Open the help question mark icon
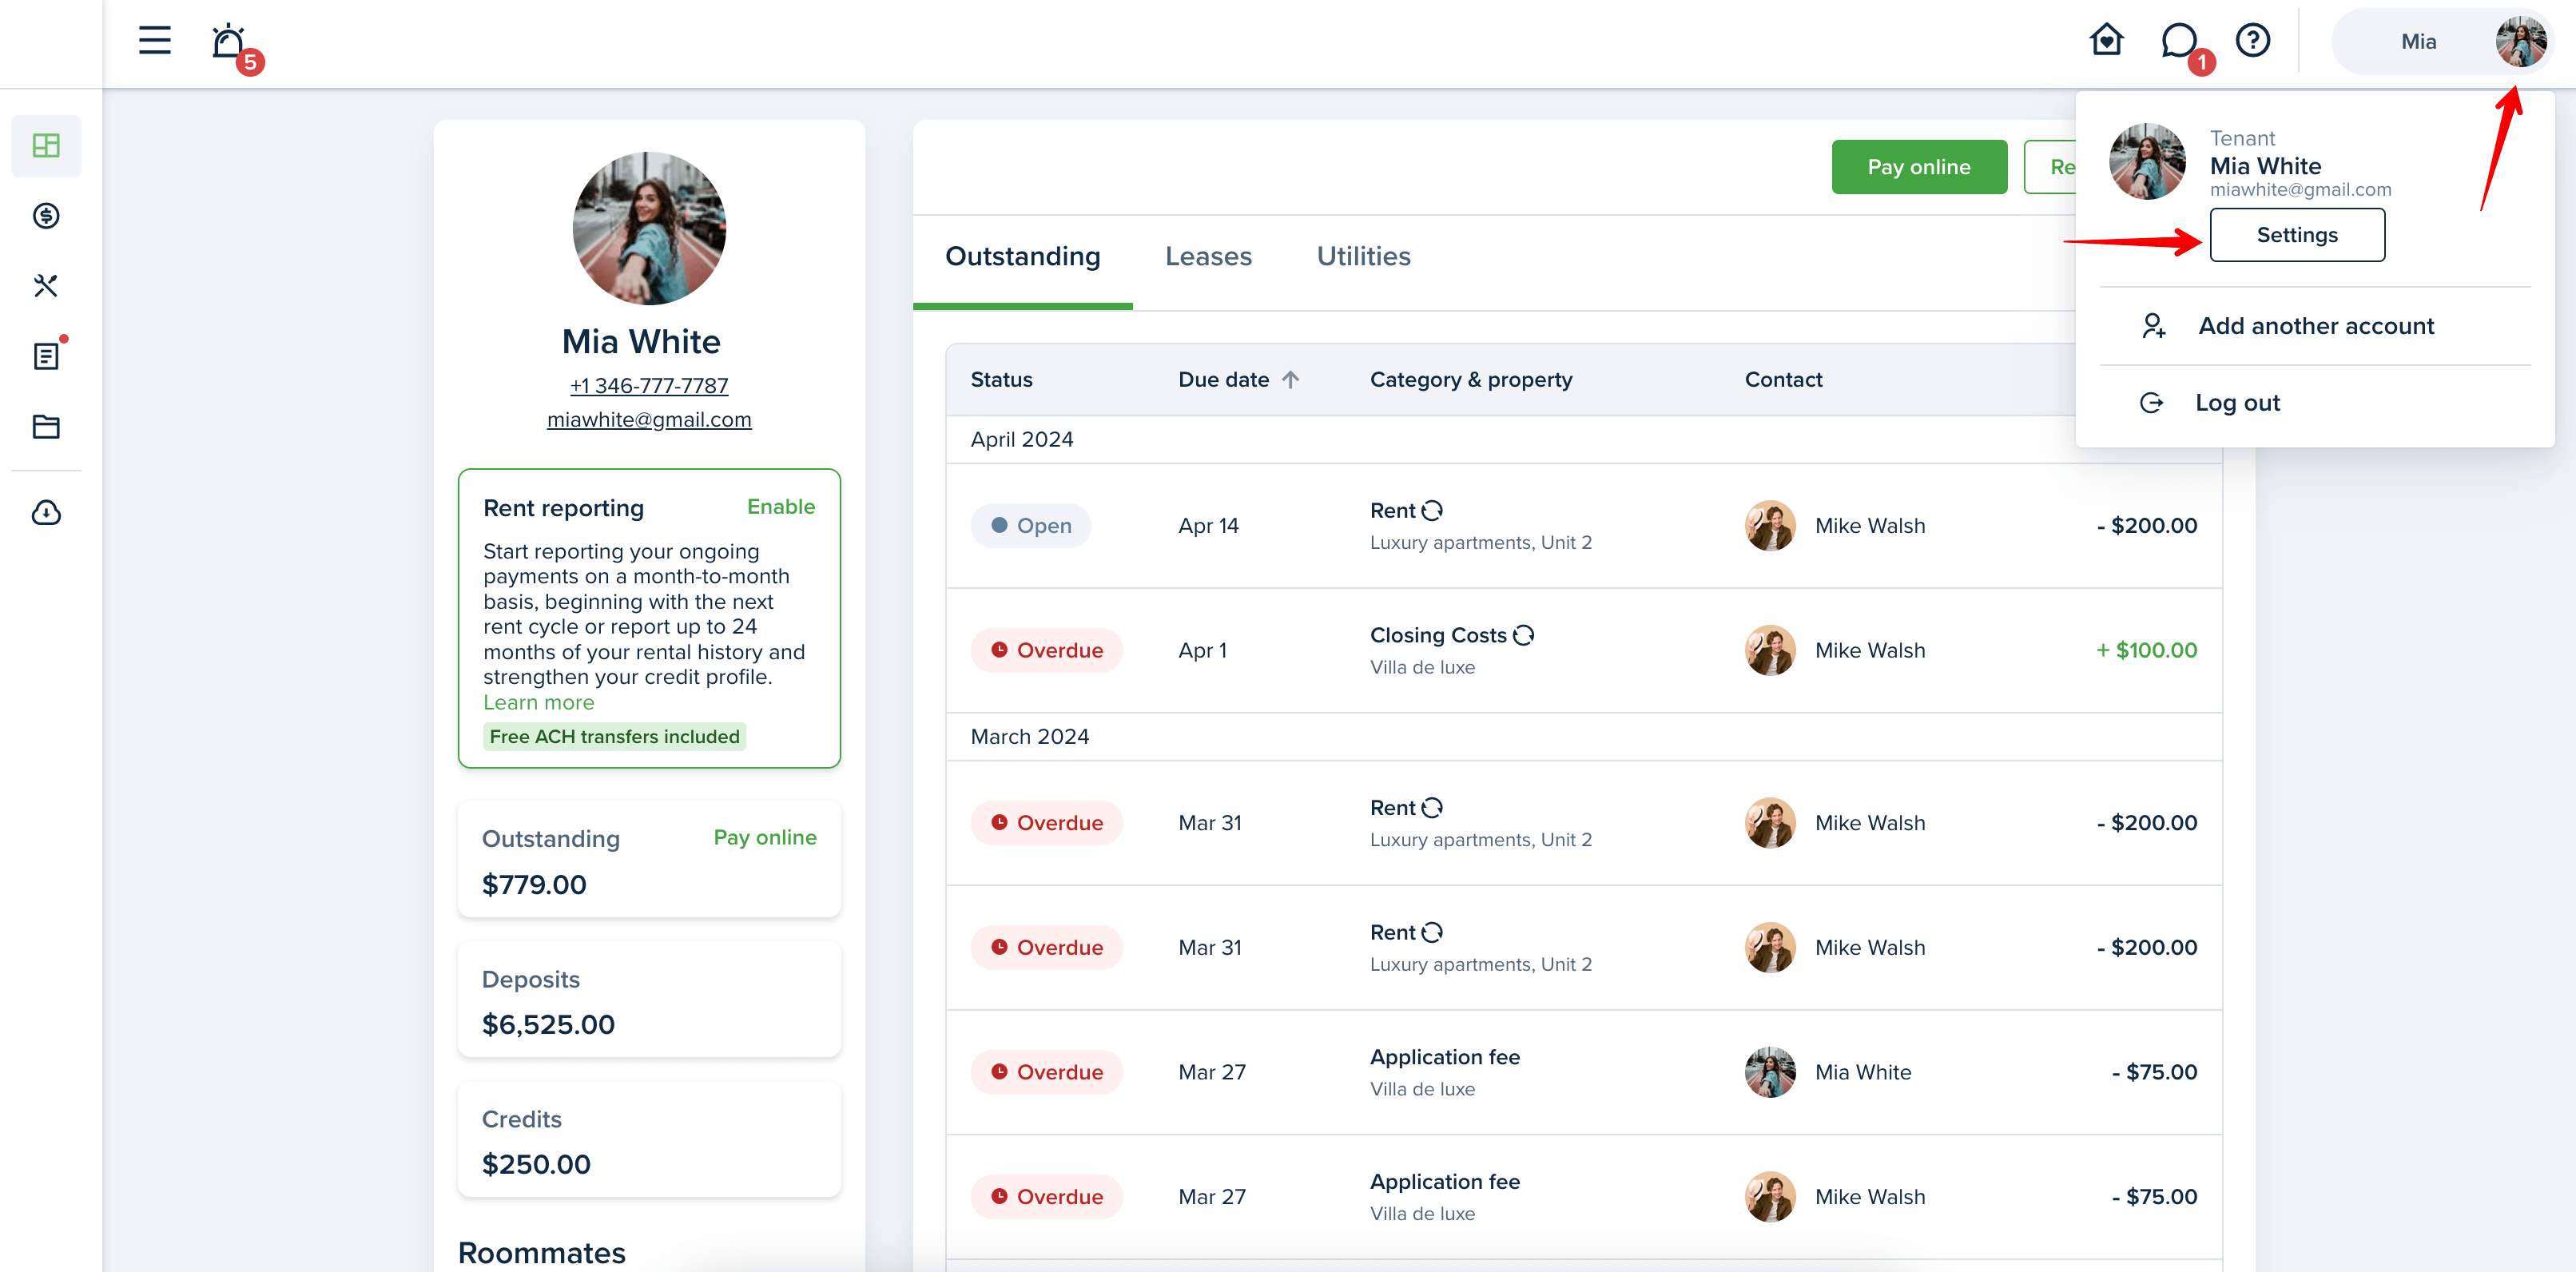The width and height of the screenshot is (2576, 1272). coord(2253,41)
